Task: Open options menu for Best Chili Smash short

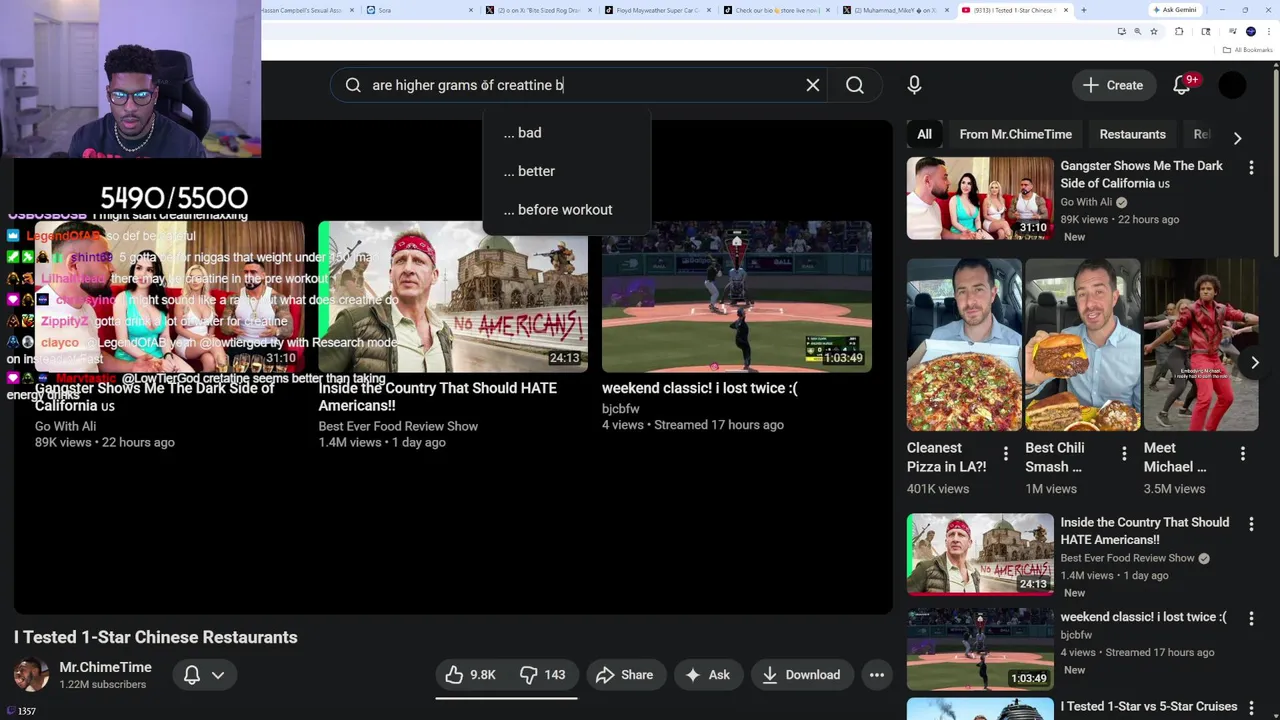Action: click(x=1124, y=453)
